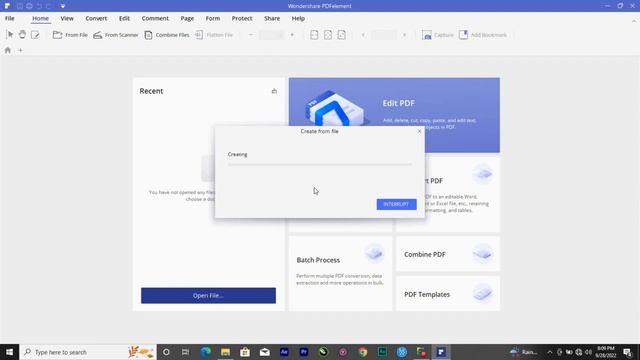Open the Convert tab
Viewport: 640px width, 360px height.
[96, 18]
